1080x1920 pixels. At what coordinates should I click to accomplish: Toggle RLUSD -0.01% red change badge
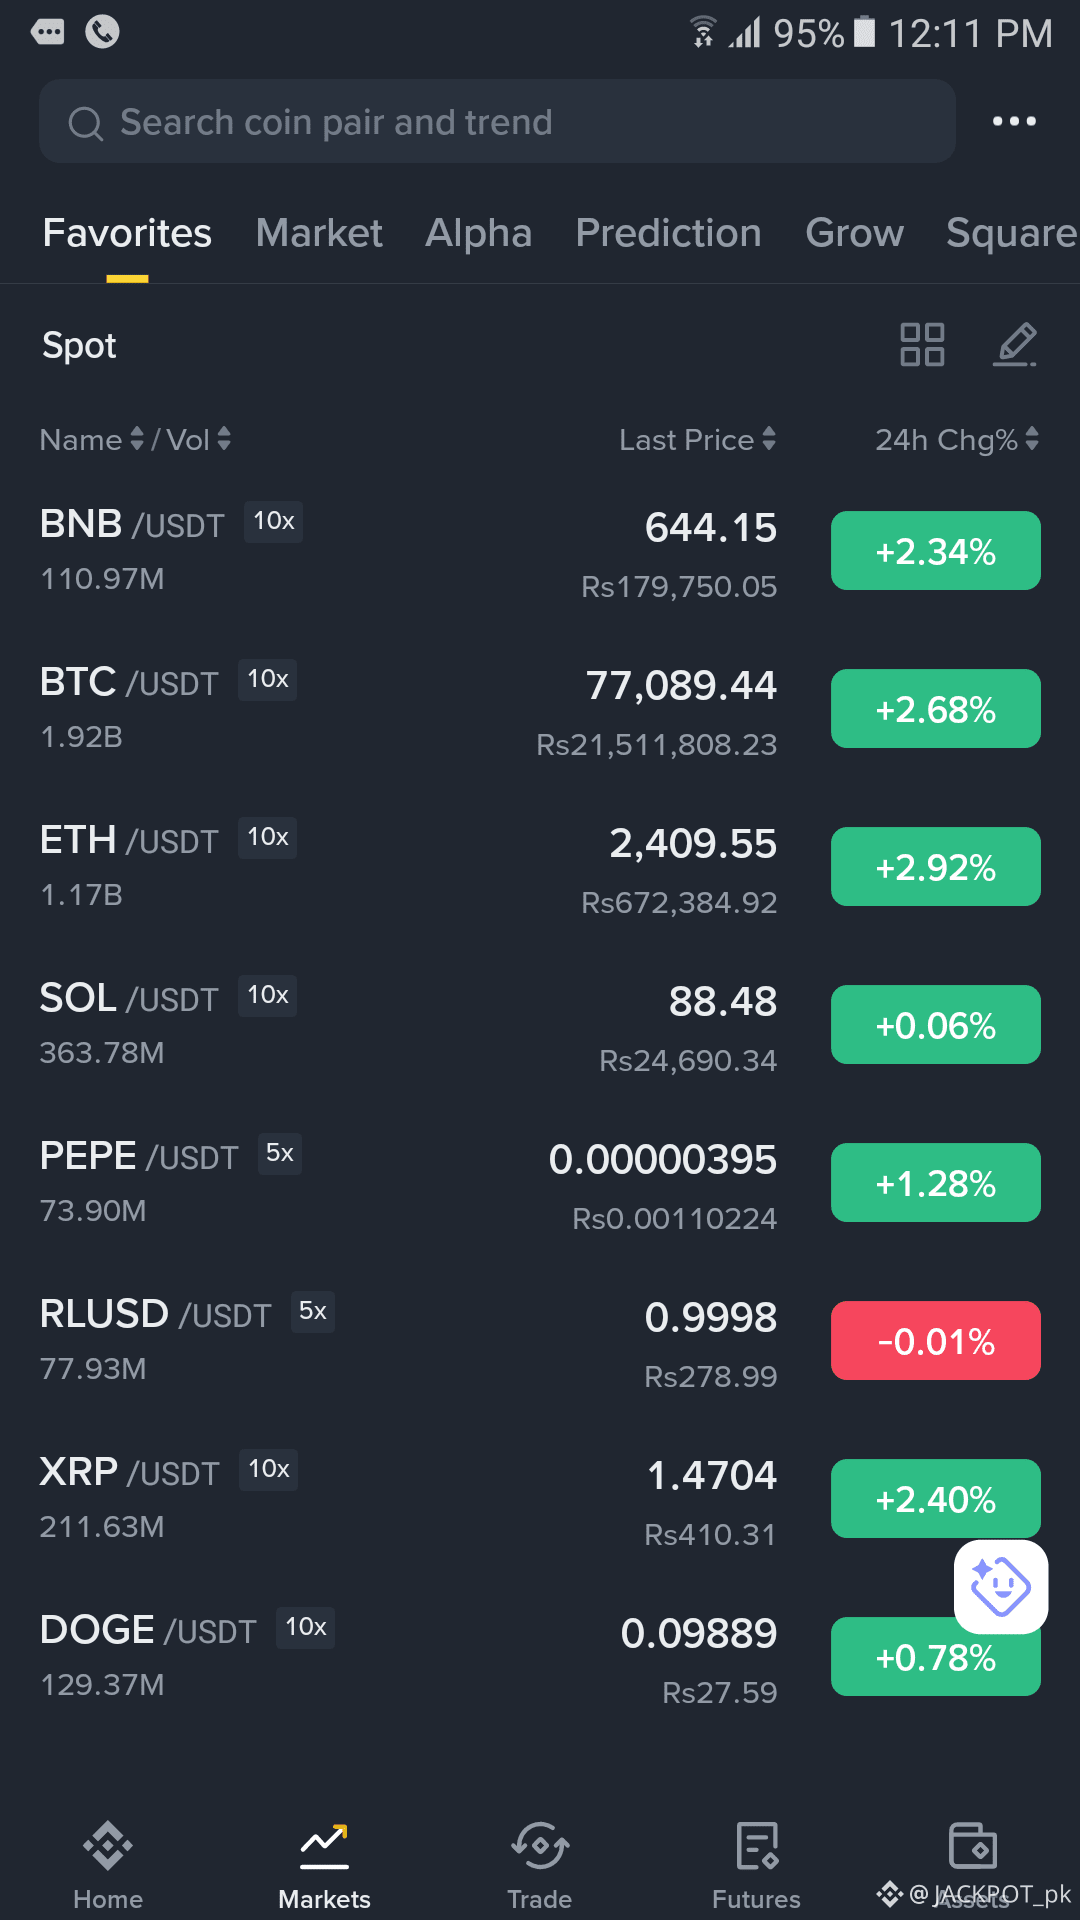[x=936, y=1341]
